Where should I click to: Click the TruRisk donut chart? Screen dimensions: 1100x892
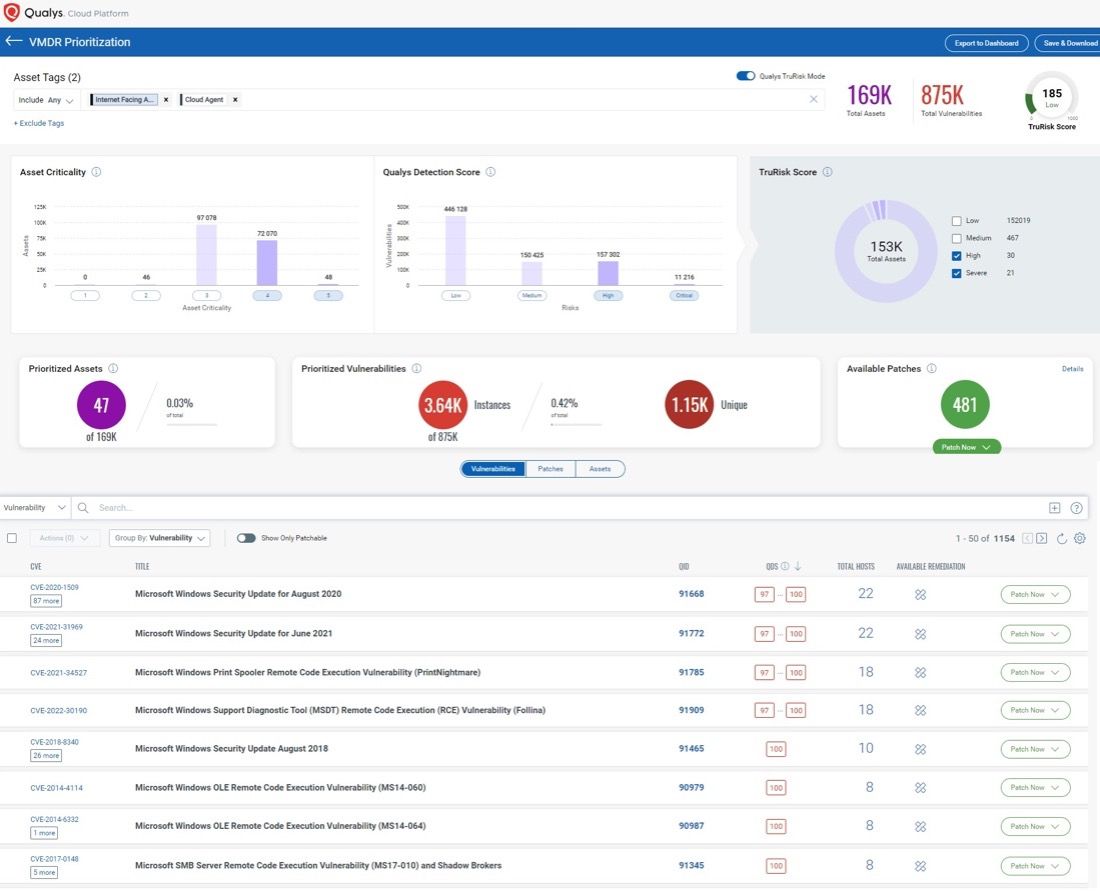coord(886,251)
